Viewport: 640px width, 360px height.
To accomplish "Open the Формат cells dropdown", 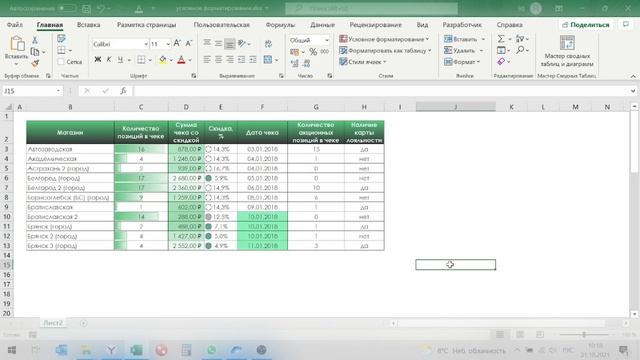I will click(x=462, y=62).
